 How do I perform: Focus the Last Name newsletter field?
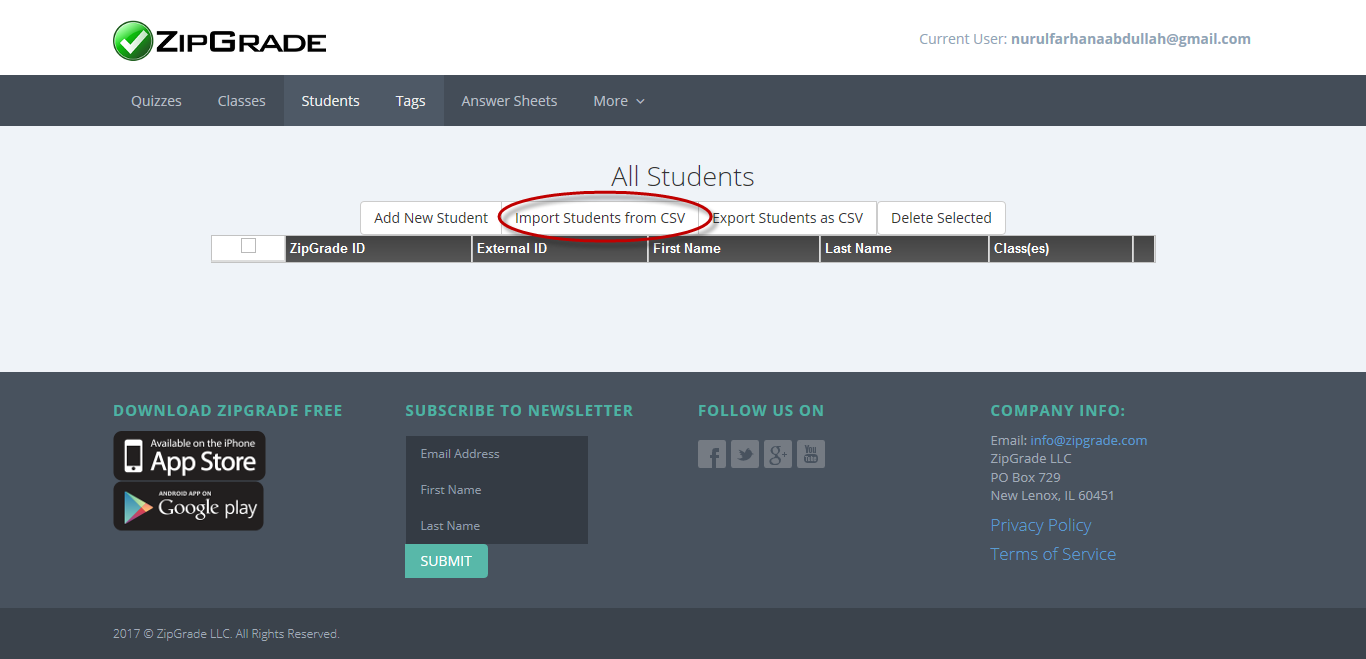[x=497, y=526]
